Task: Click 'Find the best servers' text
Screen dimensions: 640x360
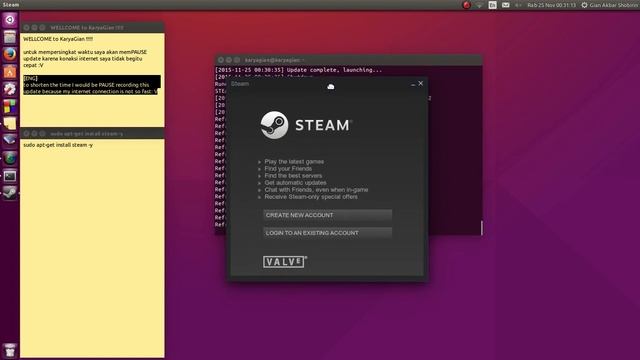Action: pos(293,176)
